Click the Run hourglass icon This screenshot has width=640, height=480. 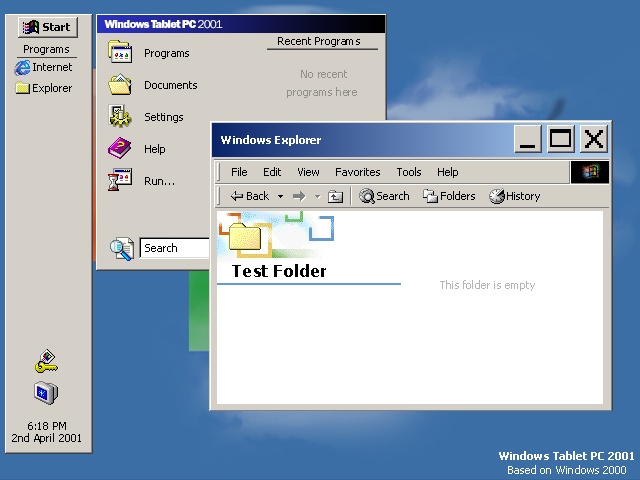(x=120, y=180)
